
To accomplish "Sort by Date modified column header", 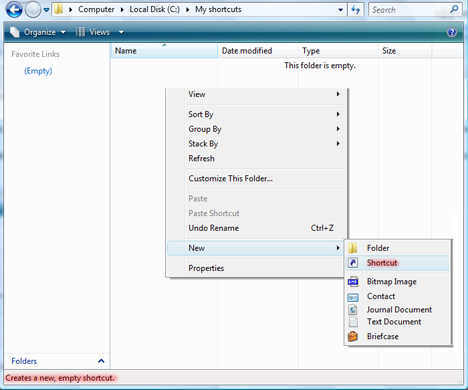I will point(258,51).
